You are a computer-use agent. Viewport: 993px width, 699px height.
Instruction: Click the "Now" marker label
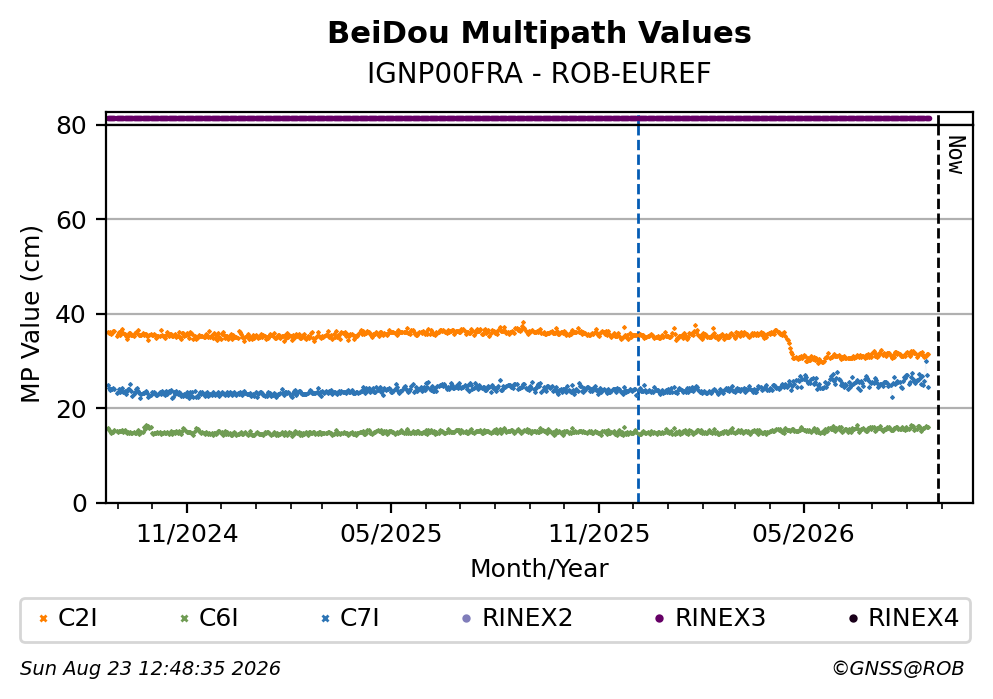pyautogui.click(x=956, y=155)
